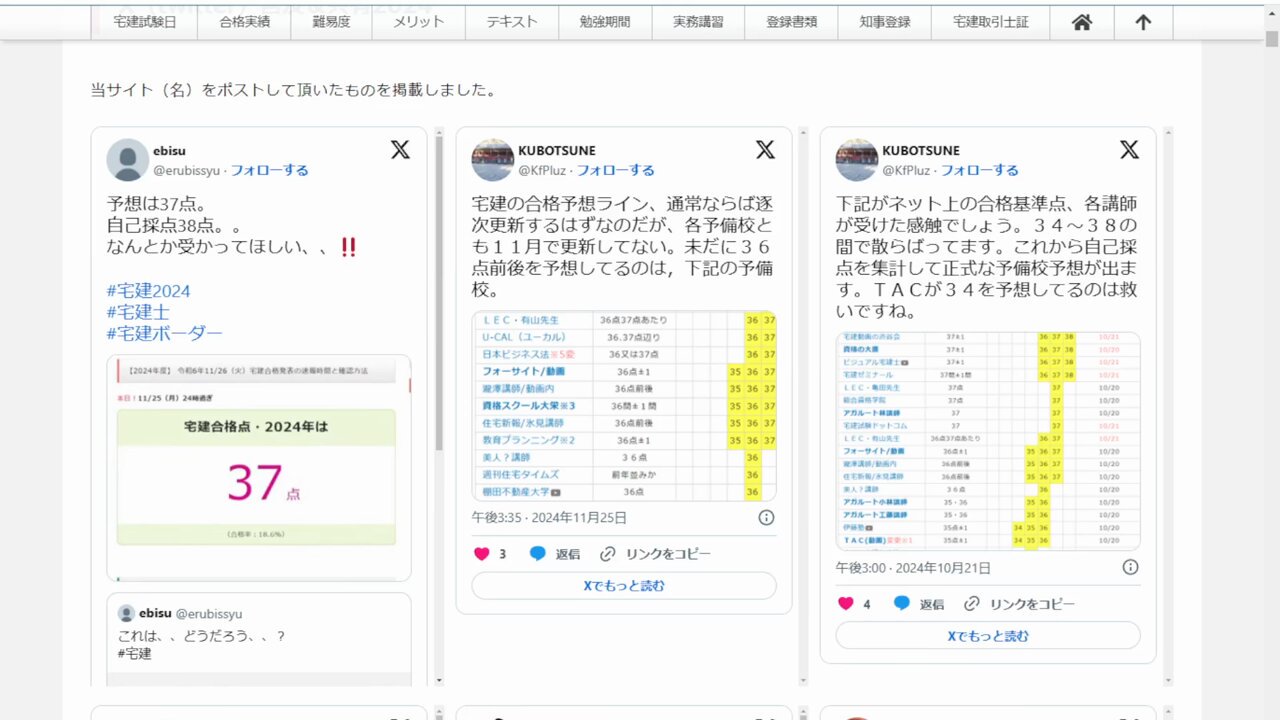Viewport: 1280px width, 720px height.
Task: Open the 合格実績 nav tab
Action: click(x=245, y=22)
